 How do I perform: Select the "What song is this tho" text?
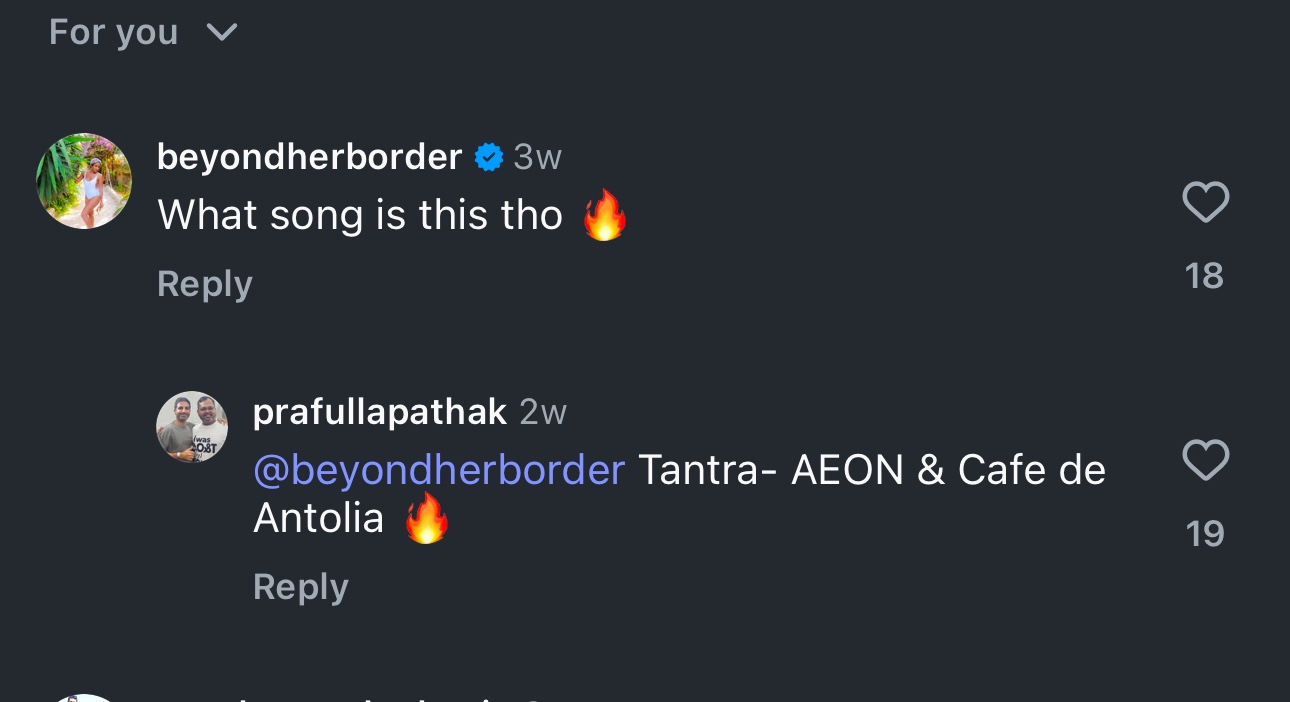pyautogui.click(x=360, y=215)
